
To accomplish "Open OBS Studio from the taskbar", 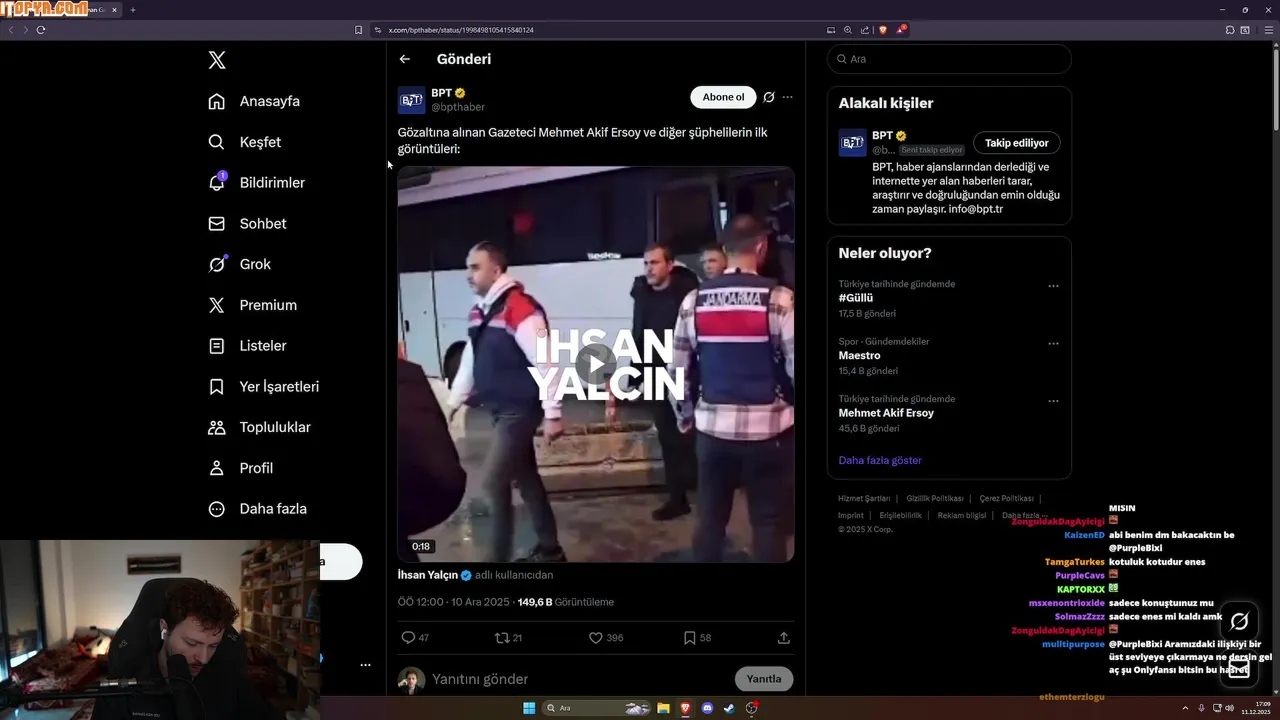I will (x=751, y=708).
